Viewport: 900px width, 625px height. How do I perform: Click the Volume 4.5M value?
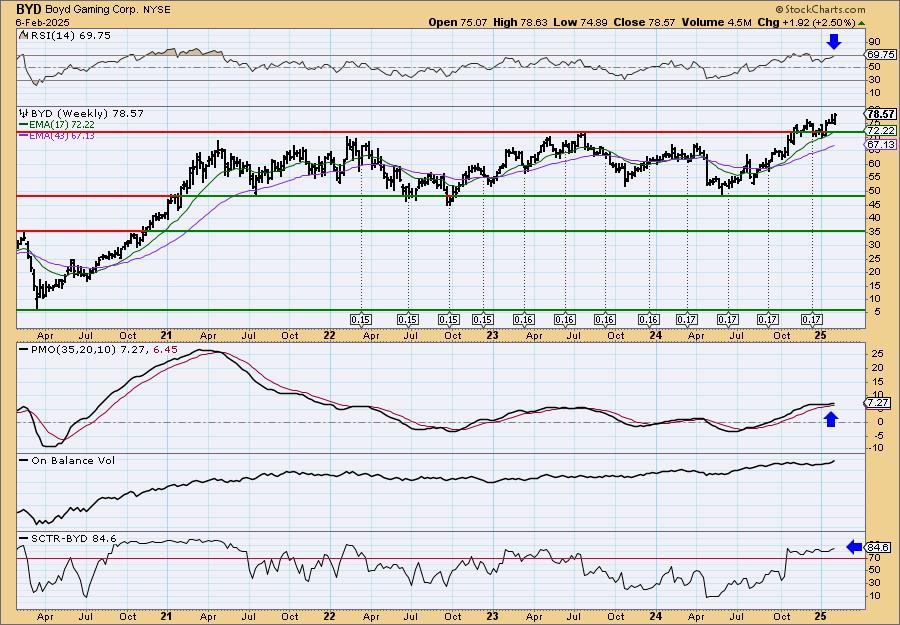717,22
